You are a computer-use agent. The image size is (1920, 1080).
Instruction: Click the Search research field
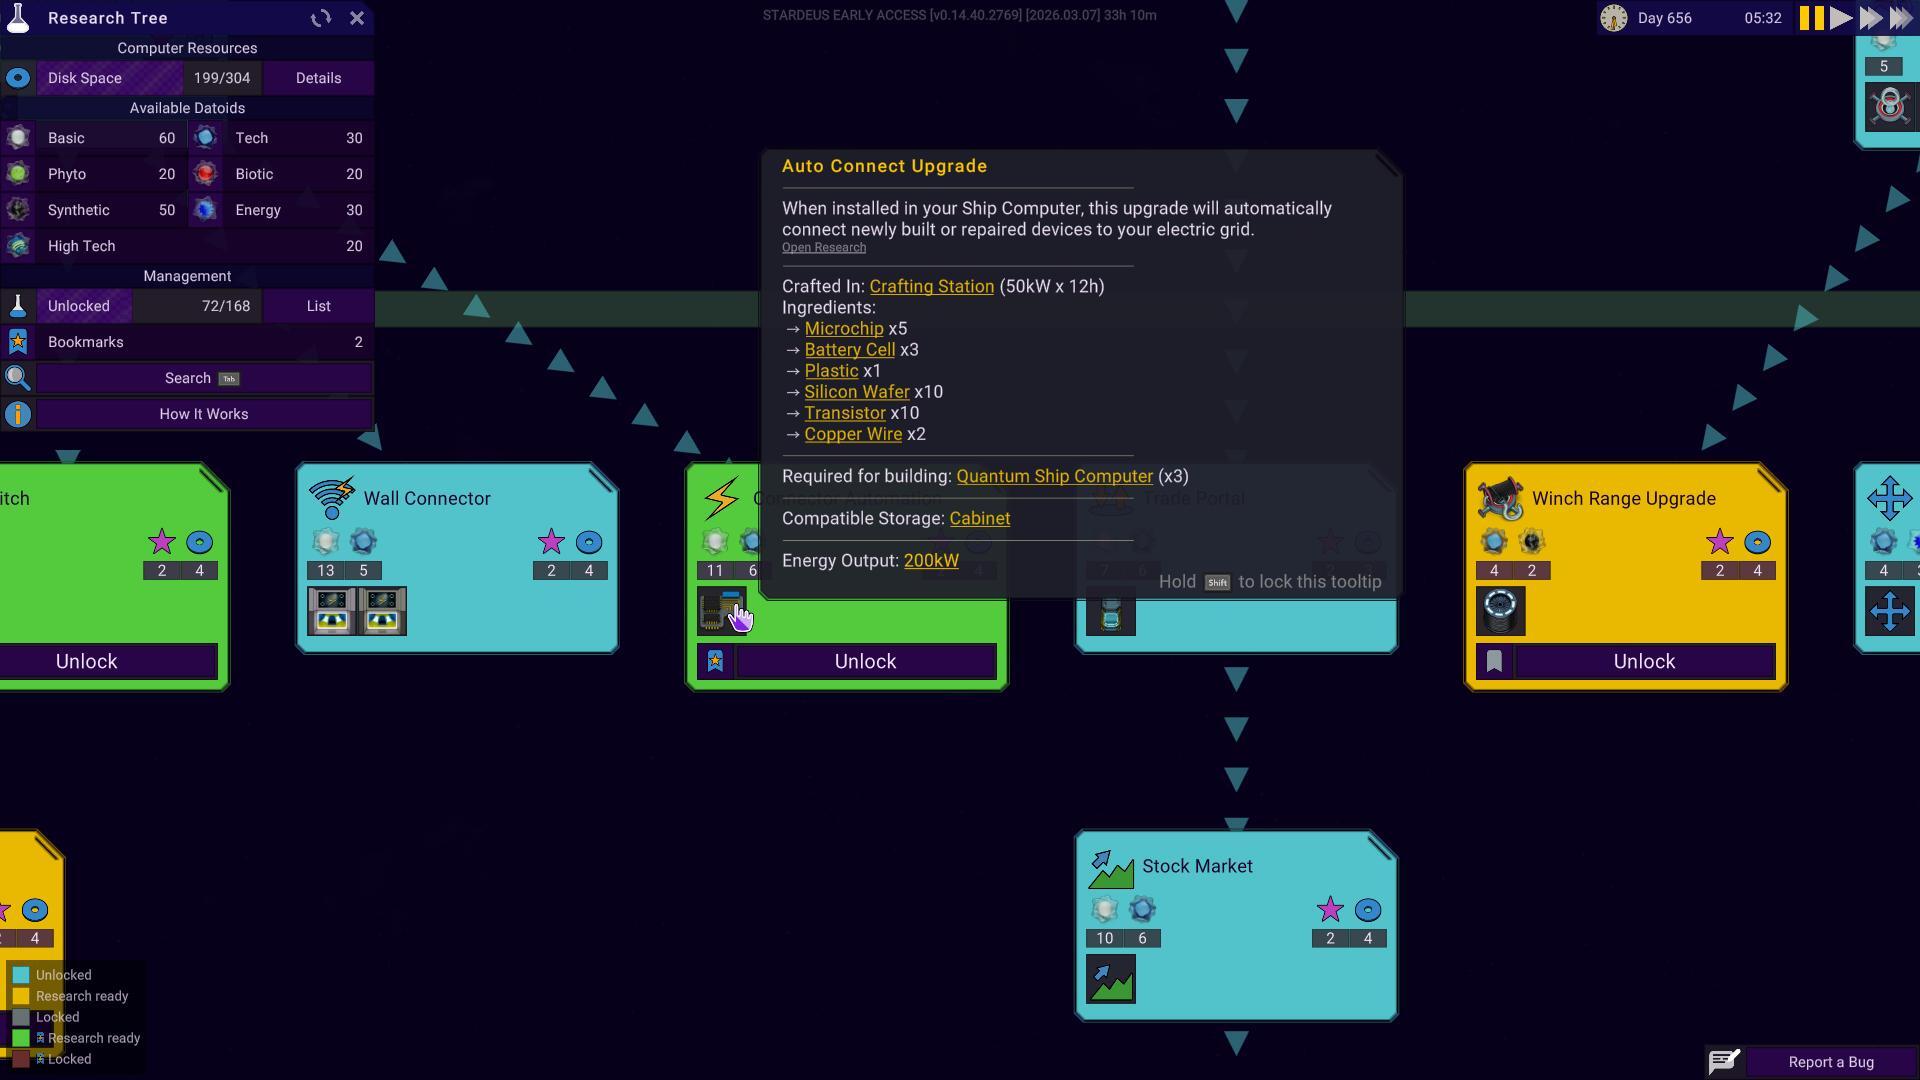point(204,378)
